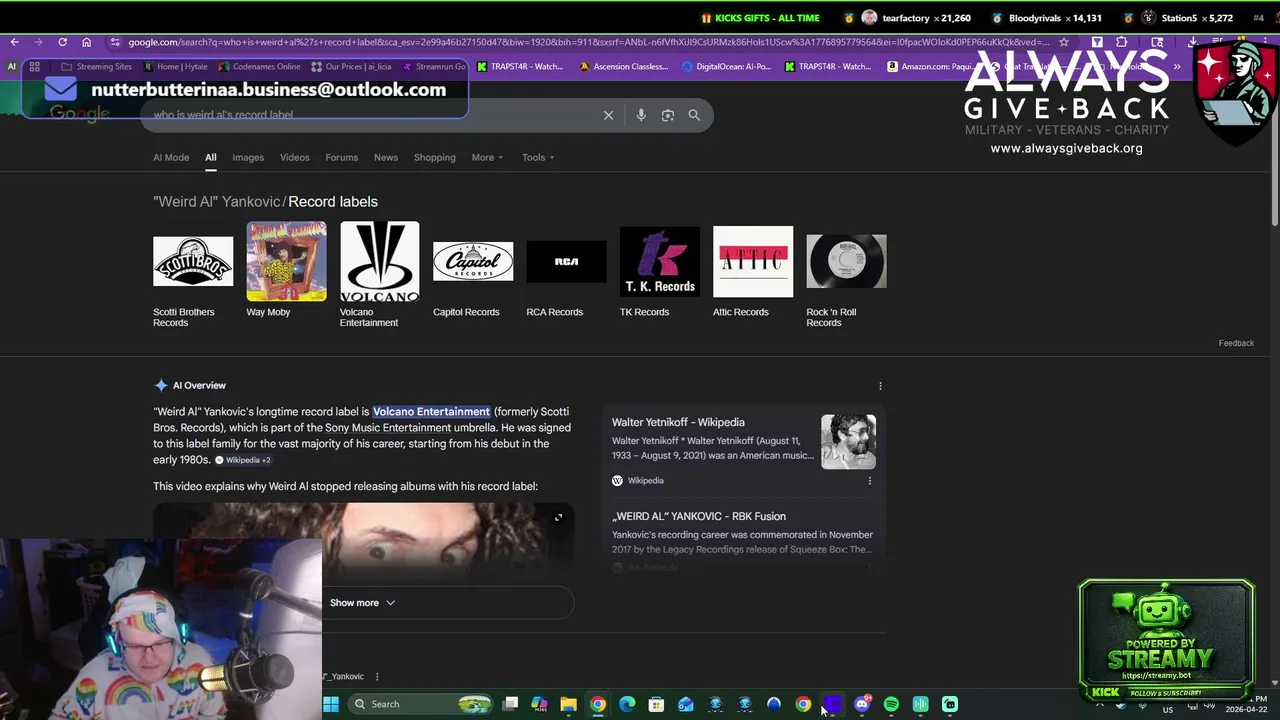Open the Tools dropdown
The height and width of the screenshot is (720, 1280).
pos(538,158)
